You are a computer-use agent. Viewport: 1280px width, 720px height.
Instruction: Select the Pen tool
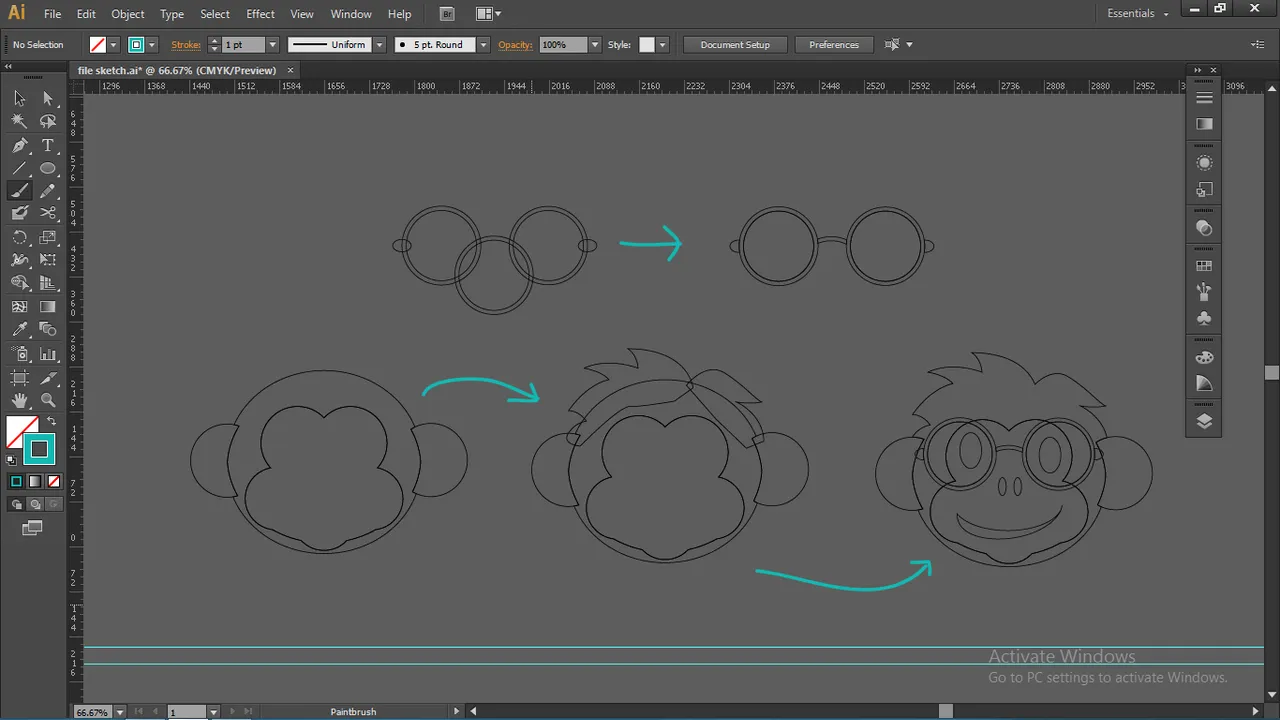(19, 145)
